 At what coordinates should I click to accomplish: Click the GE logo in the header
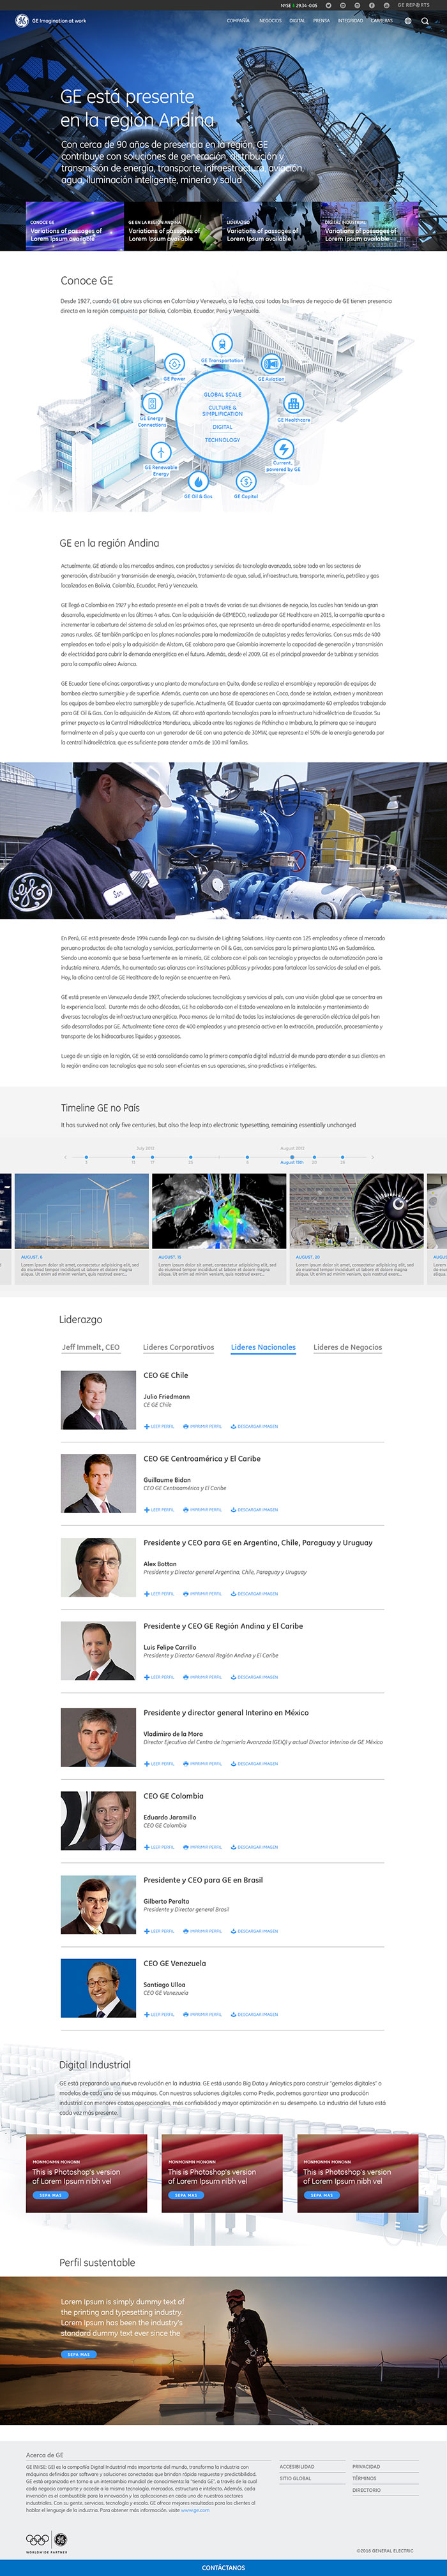(21, 20)
